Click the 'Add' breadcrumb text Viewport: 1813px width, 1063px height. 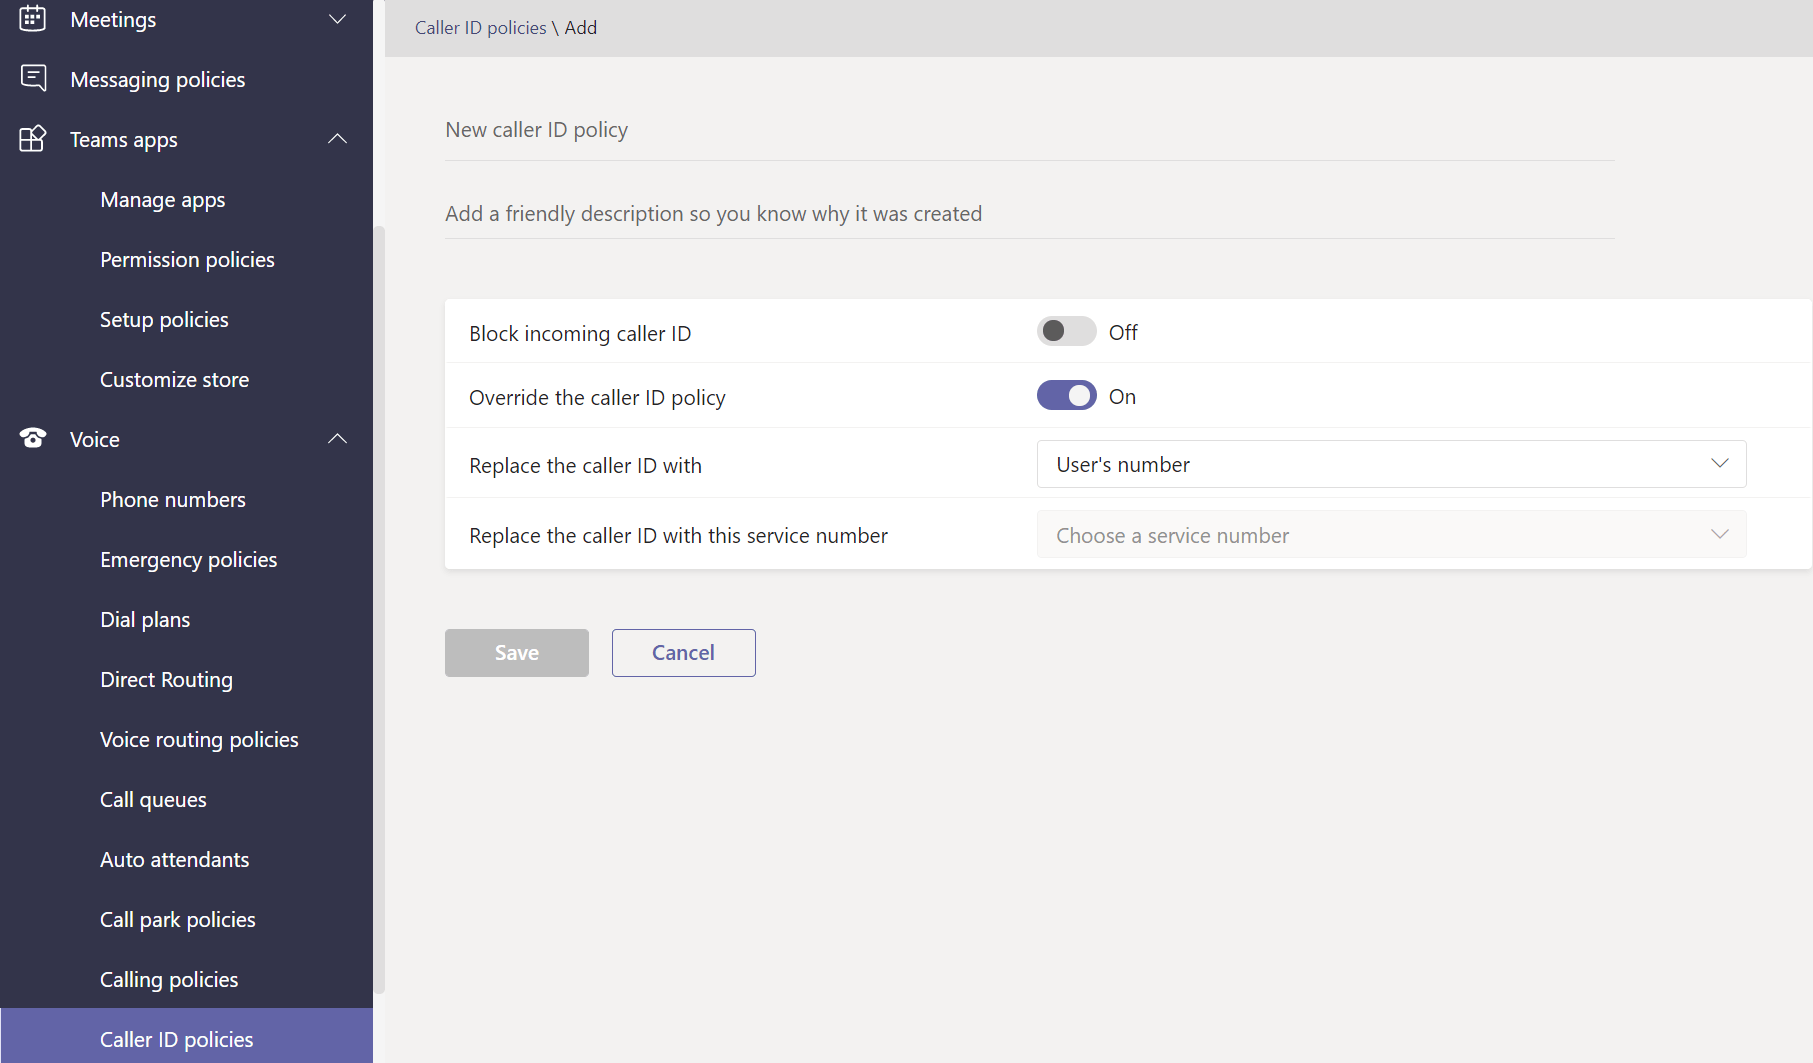coord(581,28)
